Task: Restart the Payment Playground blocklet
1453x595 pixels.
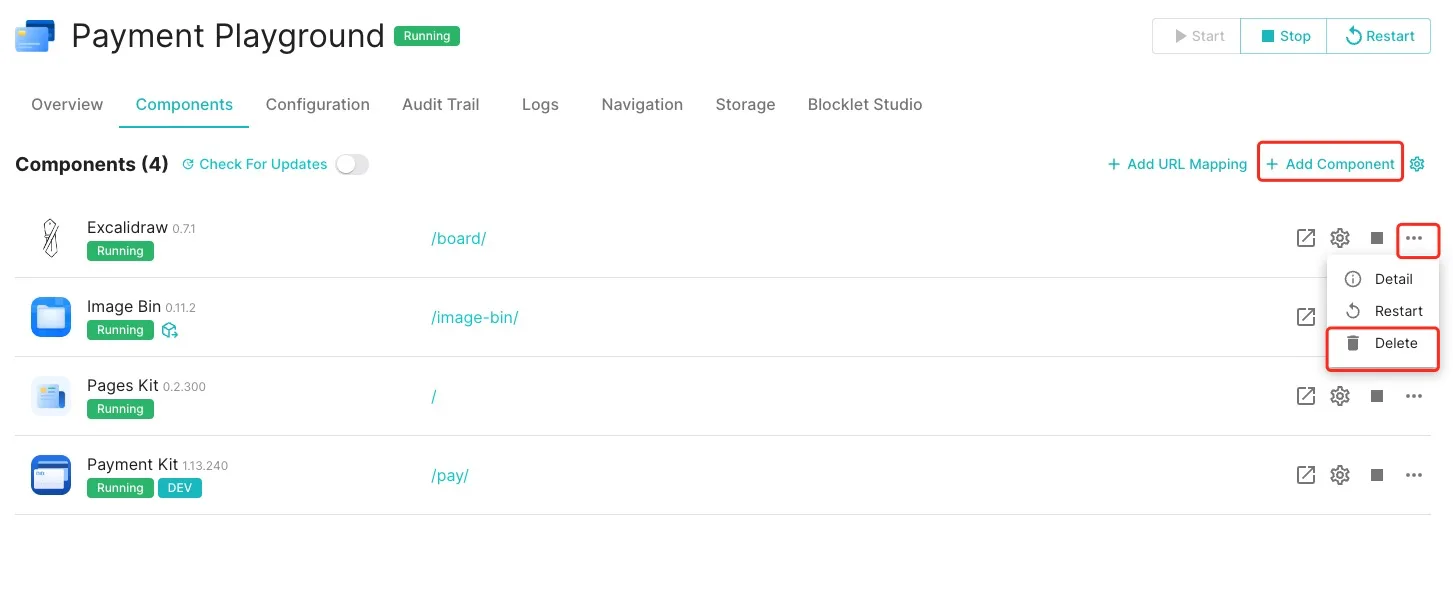Action: click(x=1379, y=36)
